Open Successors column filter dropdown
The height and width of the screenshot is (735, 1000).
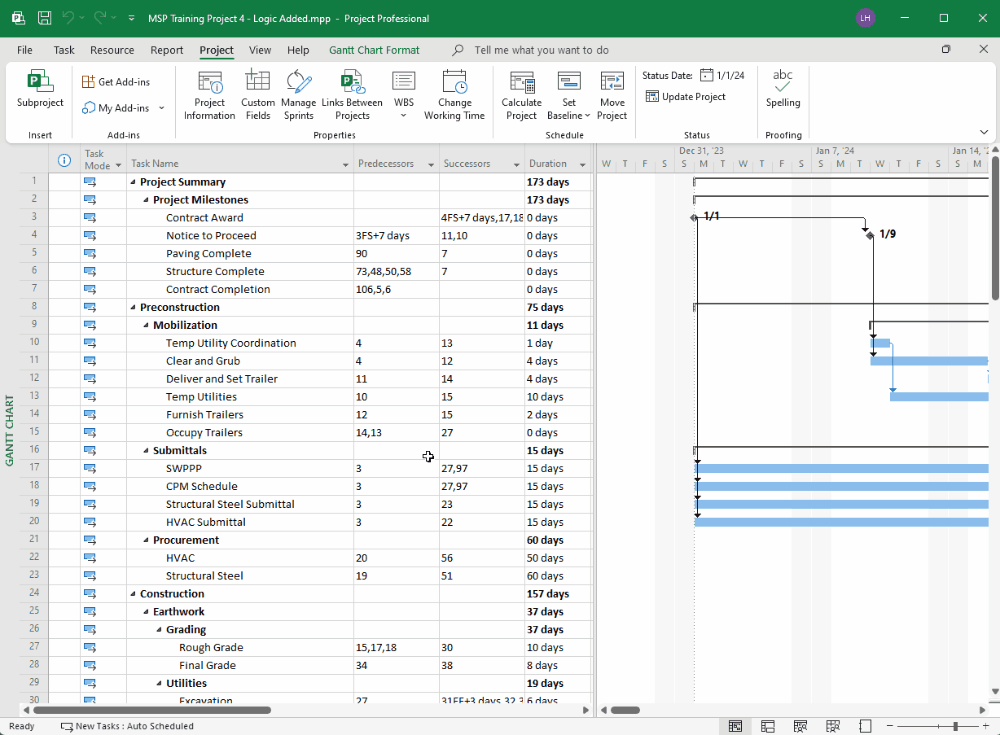coord(517,165)
